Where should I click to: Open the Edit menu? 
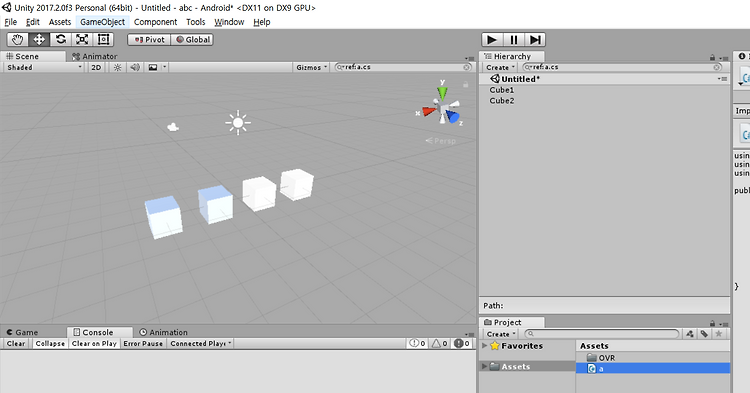tap(33, 22)
